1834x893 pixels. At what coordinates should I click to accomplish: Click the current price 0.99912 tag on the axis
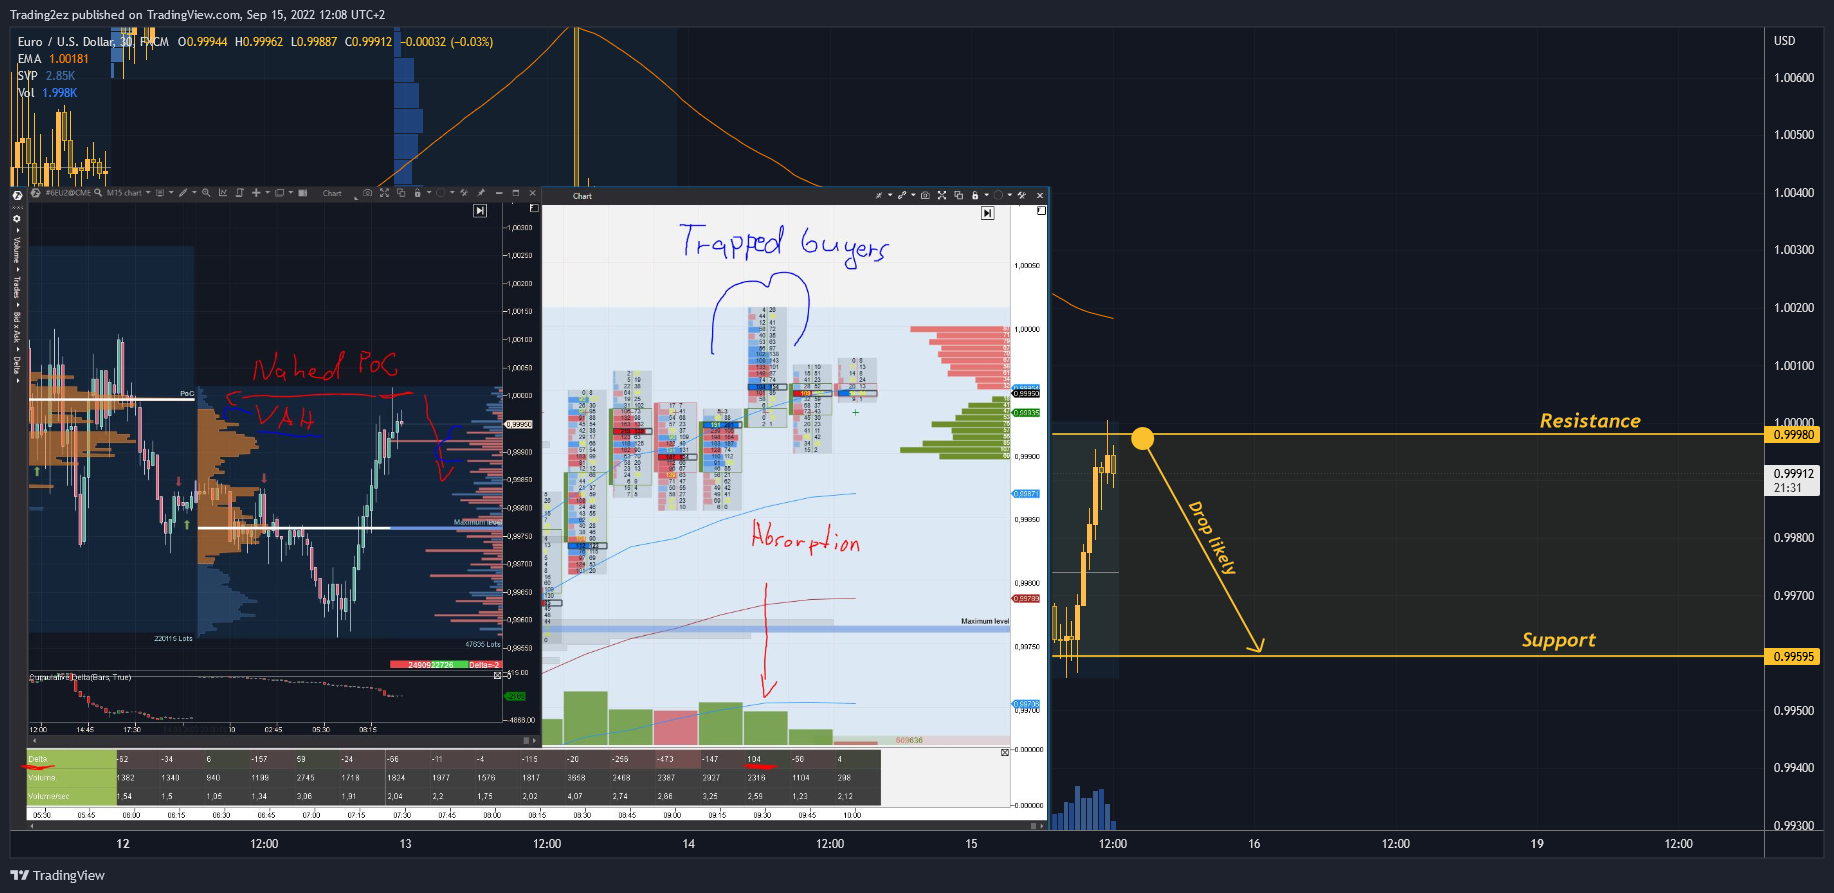tap(1794, 480)
